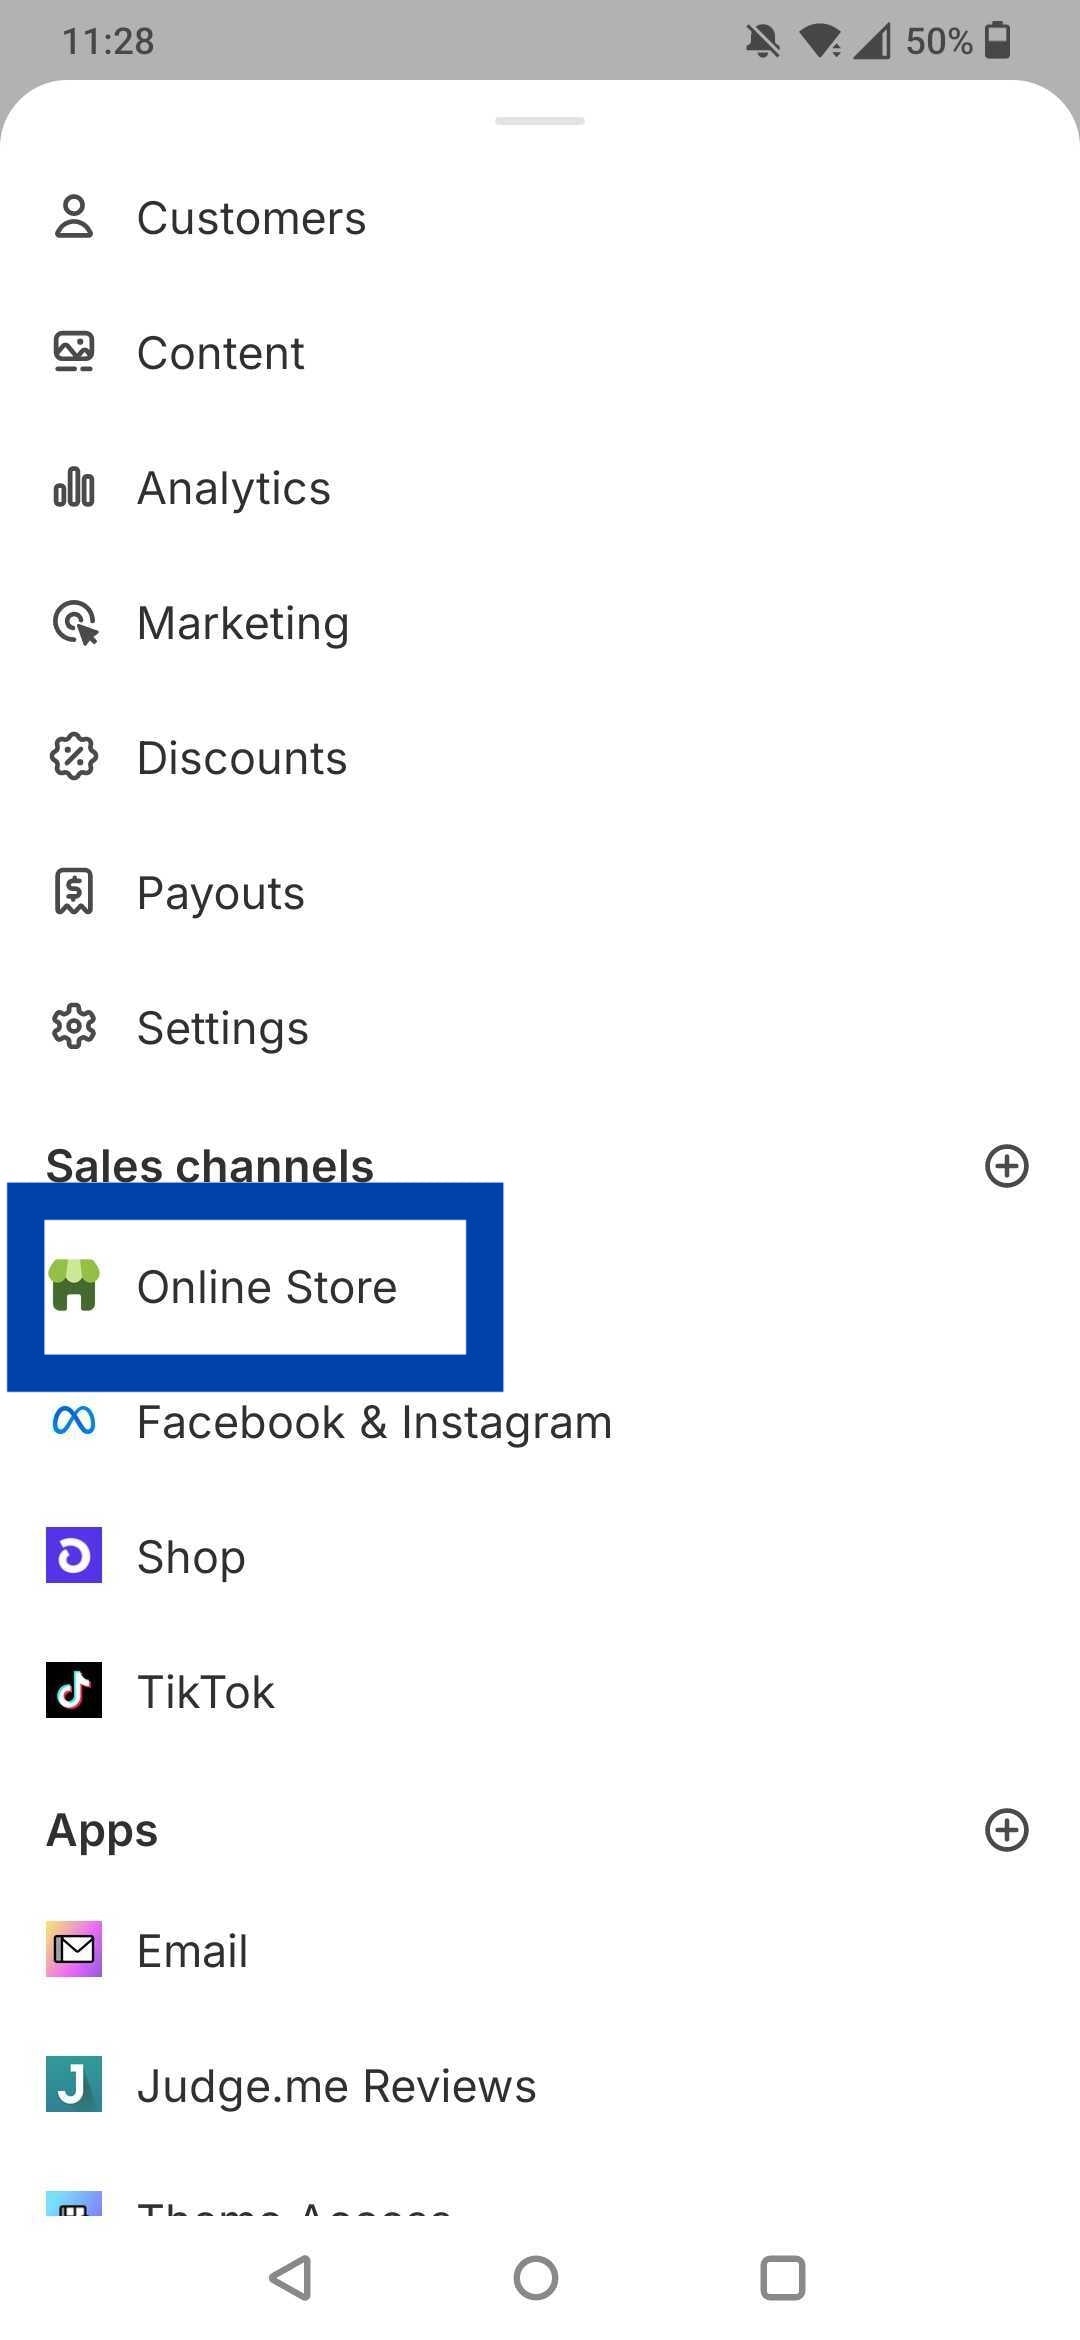Screen dimensions: 1080x2340
Task: Tap the Settings gear icon
Action: pyautogui.click(x=73, y=1027)
